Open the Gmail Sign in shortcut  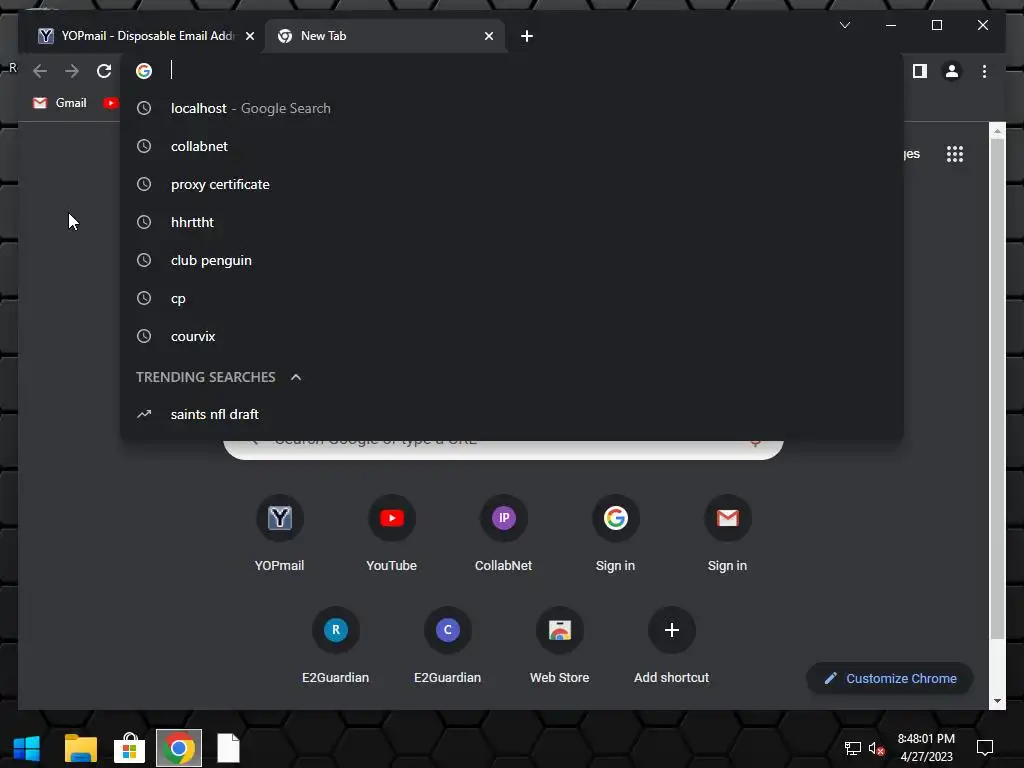tap(728, 534)
